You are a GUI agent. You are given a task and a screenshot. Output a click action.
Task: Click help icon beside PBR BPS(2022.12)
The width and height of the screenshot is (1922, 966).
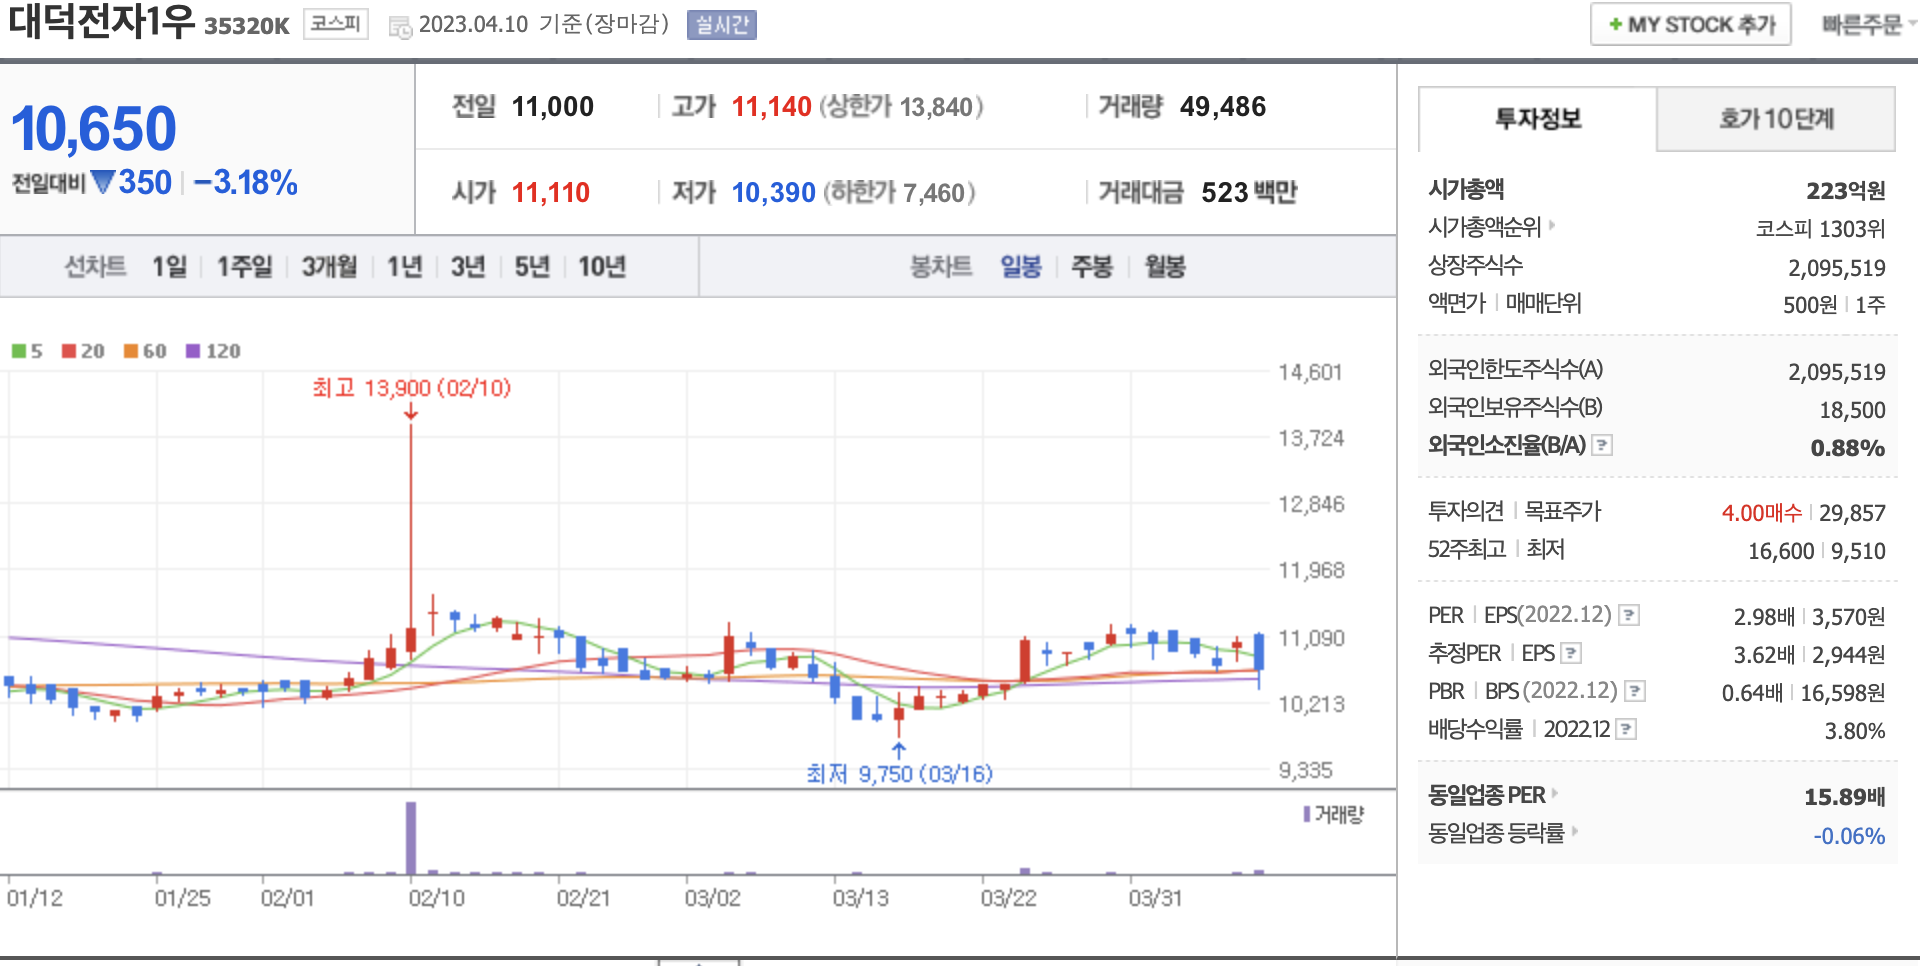point(1635,691)
